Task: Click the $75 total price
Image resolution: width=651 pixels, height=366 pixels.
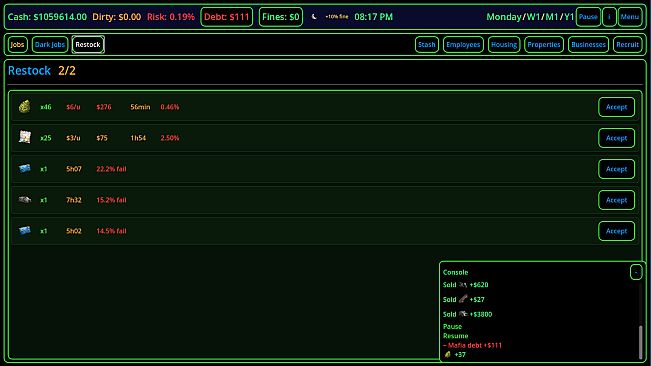Action: pos(102,138)
